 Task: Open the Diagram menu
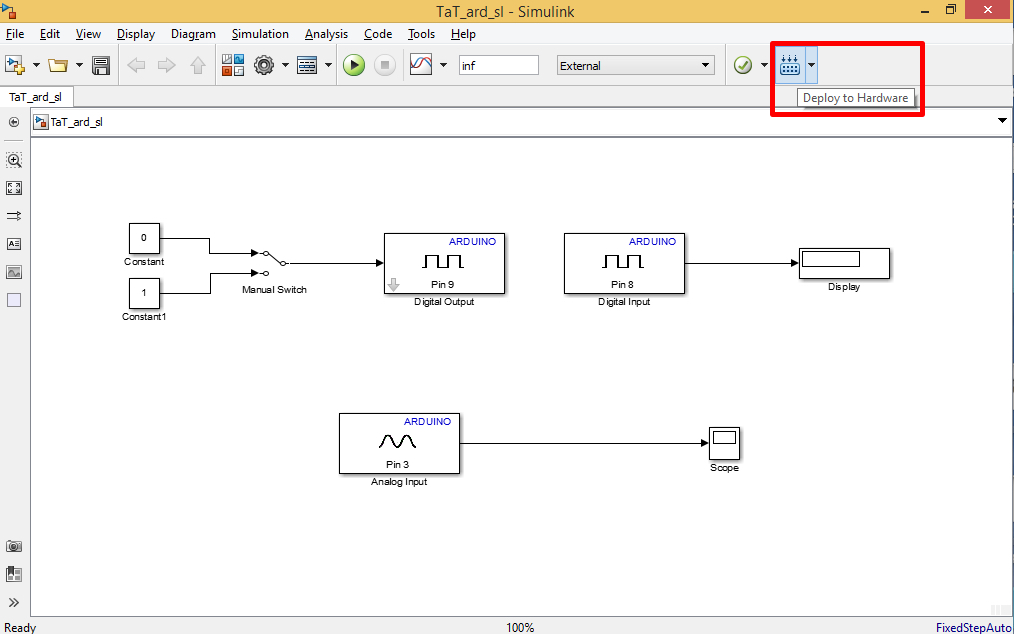coord(193,34)
